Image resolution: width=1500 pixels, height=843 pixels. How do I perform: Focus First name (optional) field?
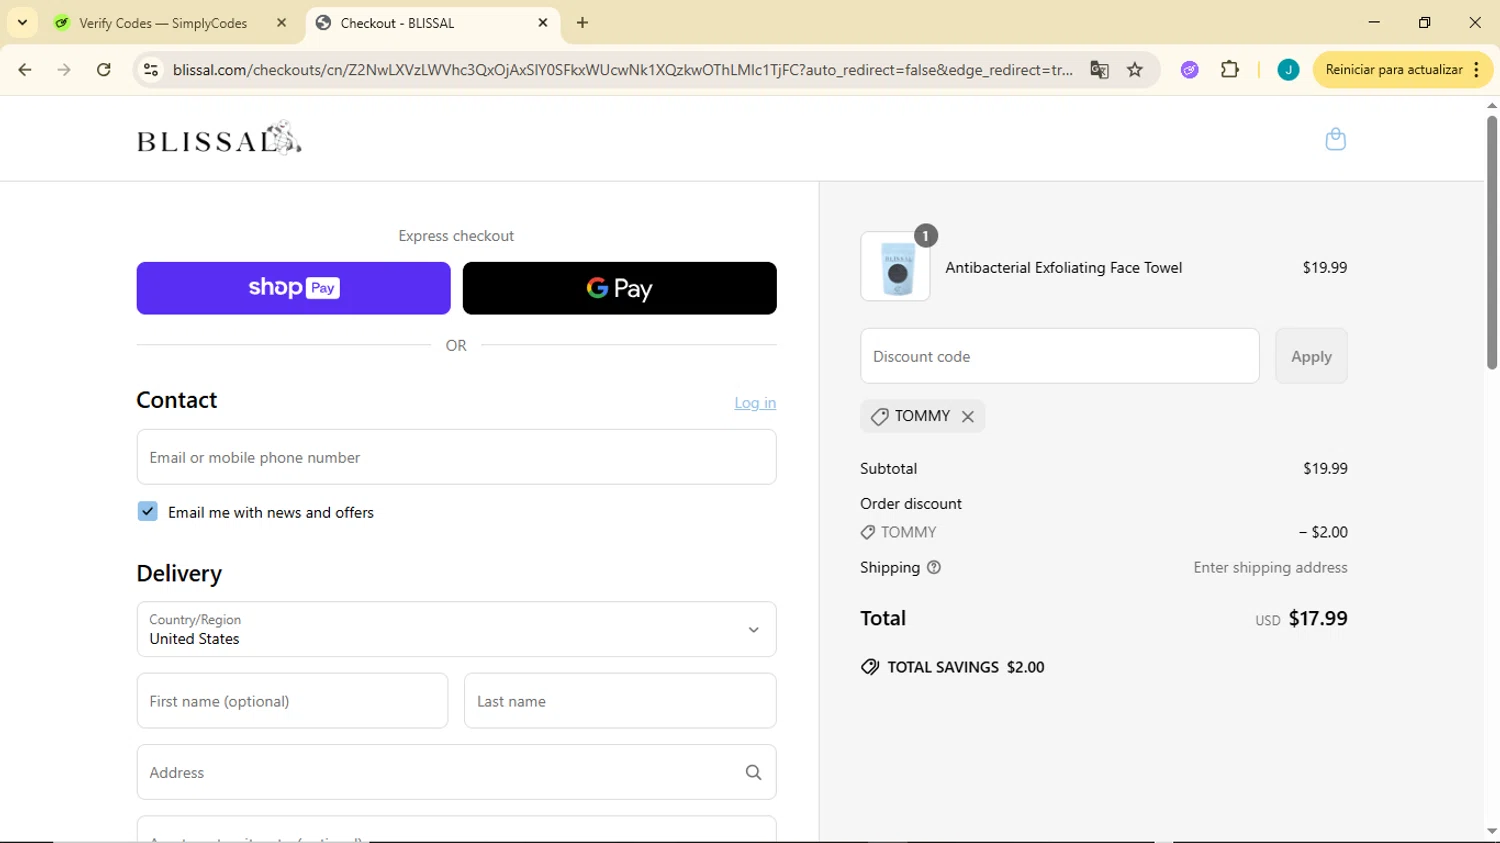292,701
